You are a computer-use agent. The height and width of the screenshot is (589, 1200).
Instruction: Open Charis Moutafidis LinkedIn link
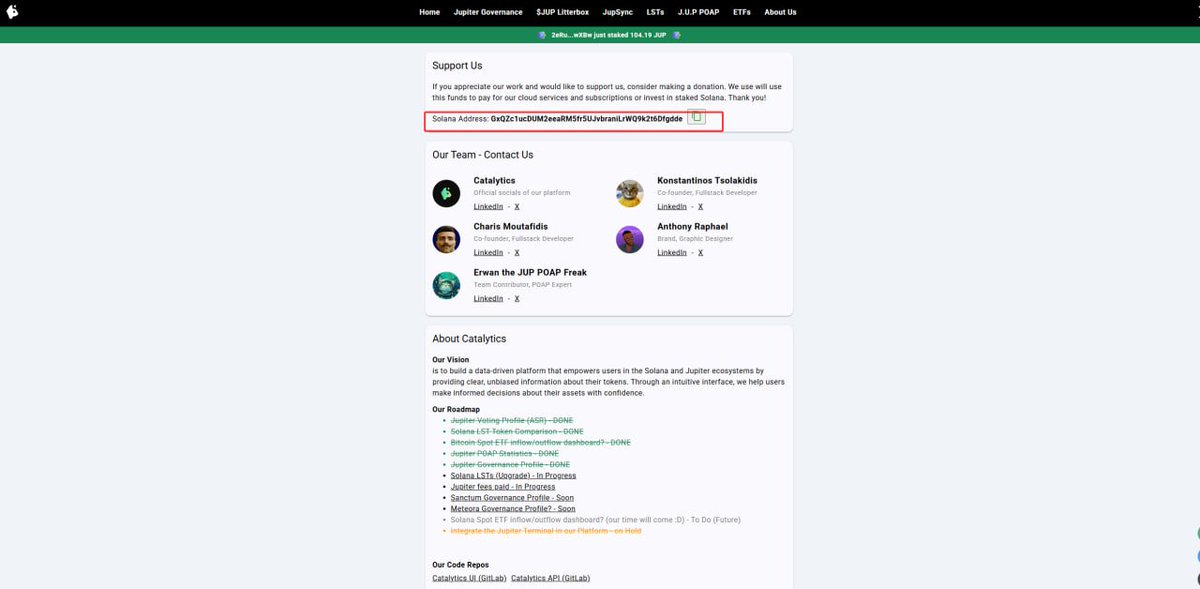(x=488, y=252)
